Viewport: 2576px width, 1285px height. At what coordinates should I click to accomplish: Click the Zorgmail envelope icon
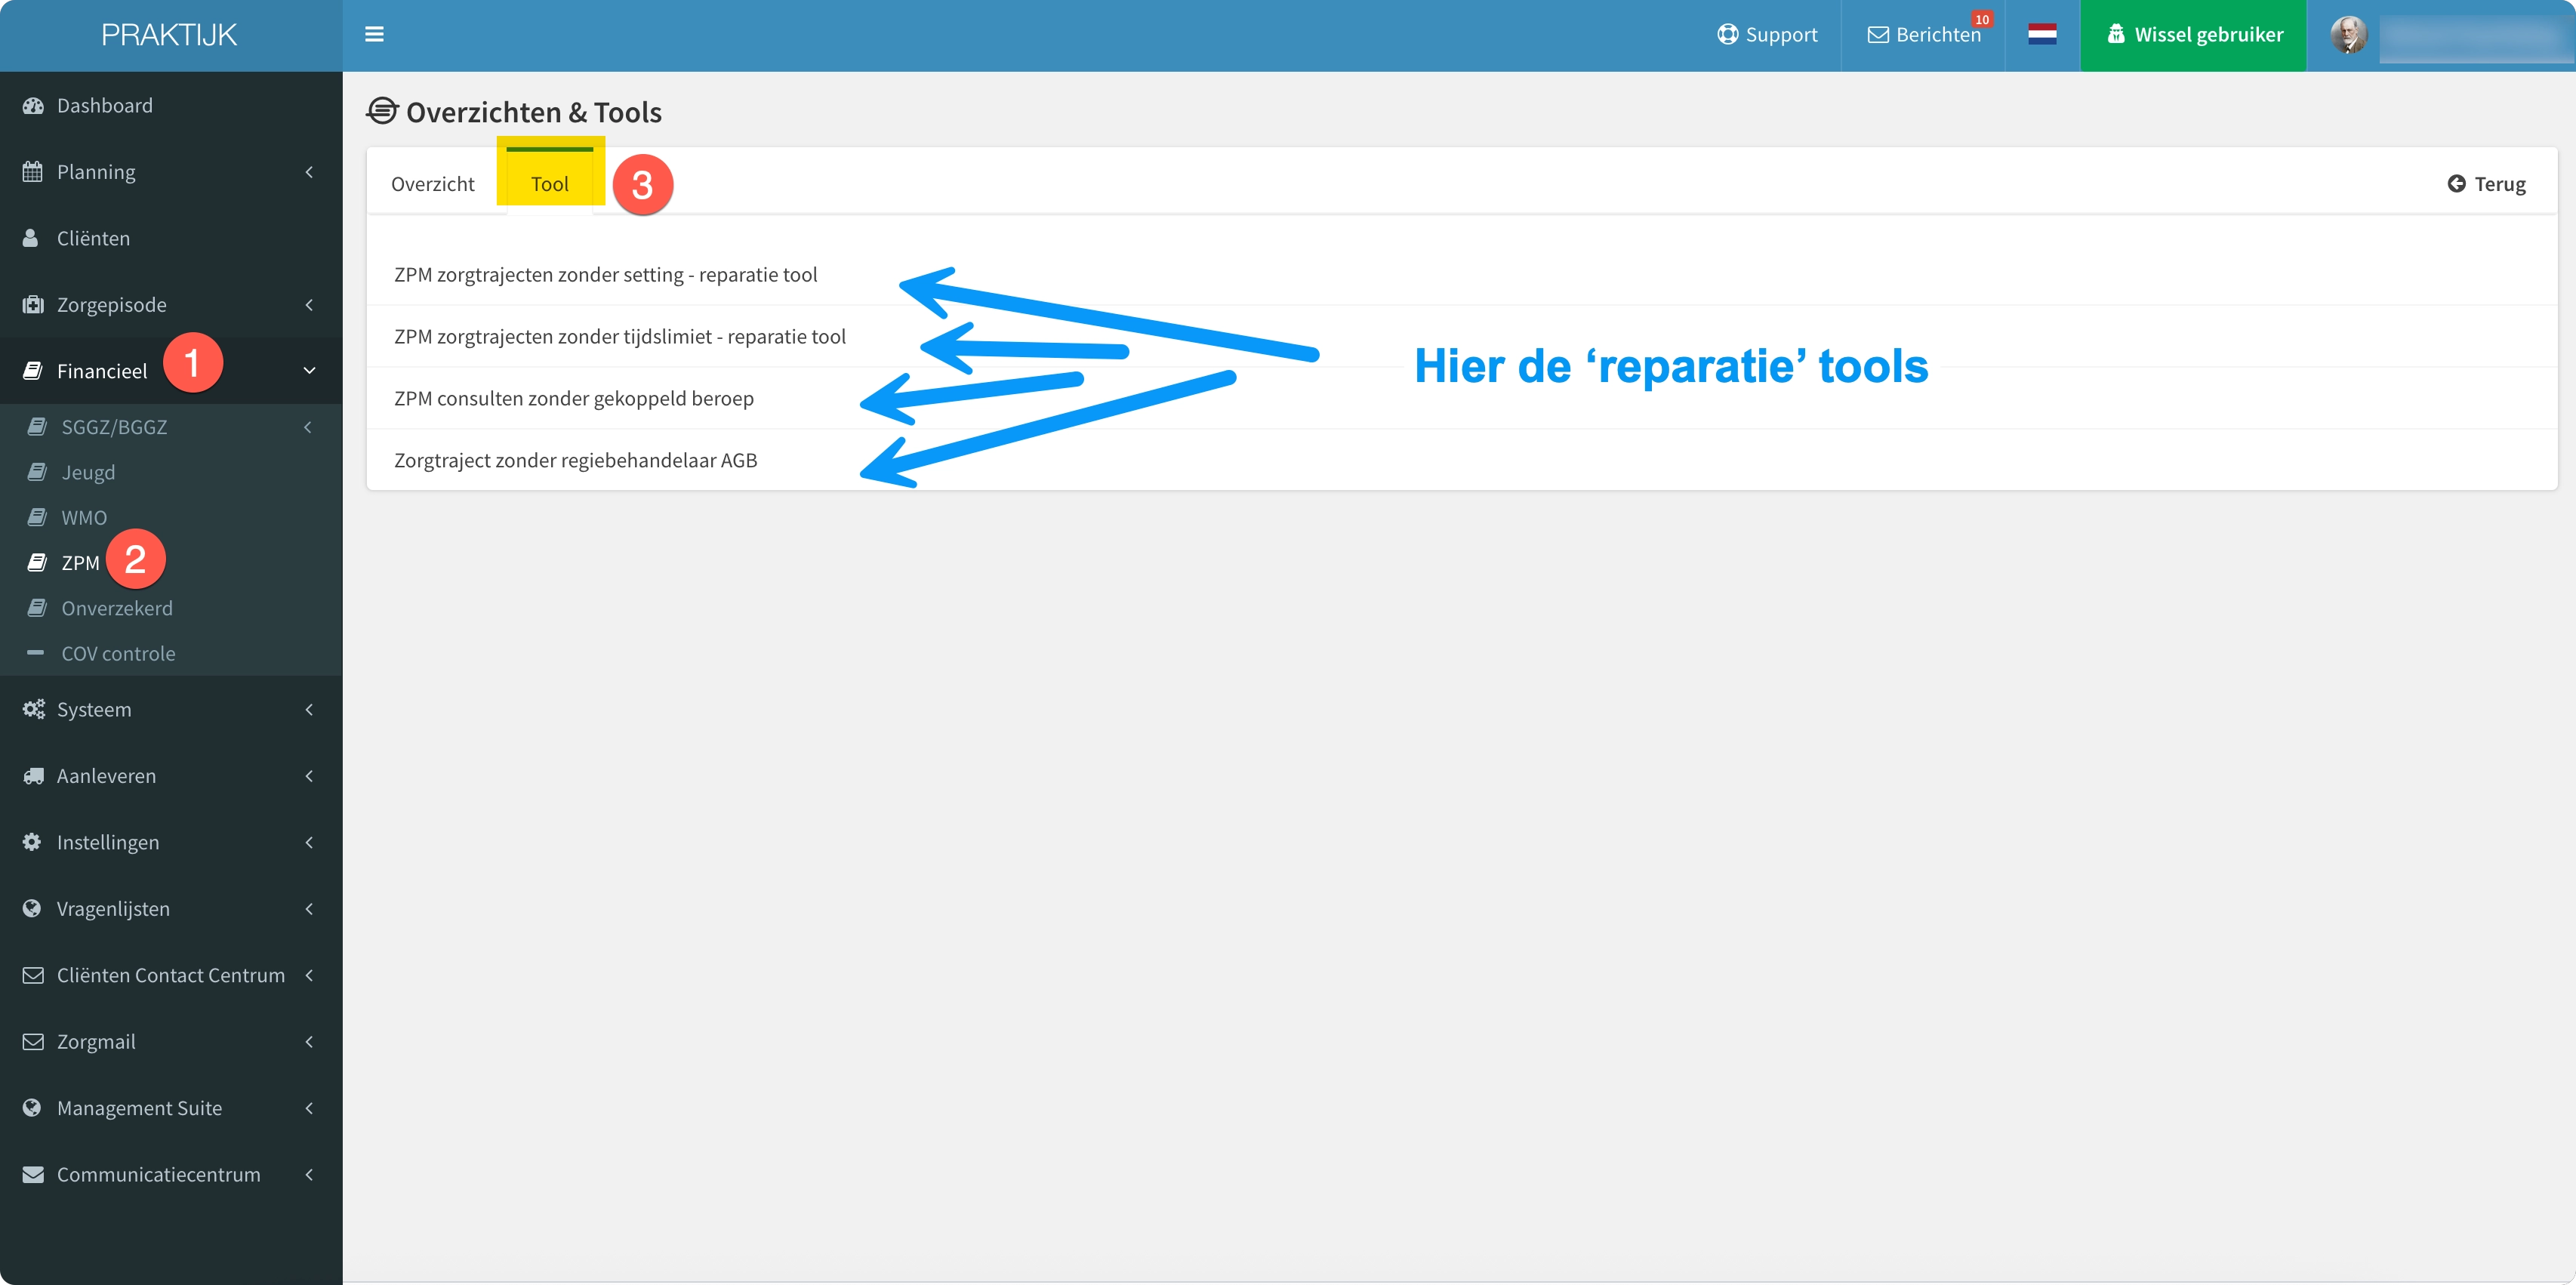coord(33,1041)
